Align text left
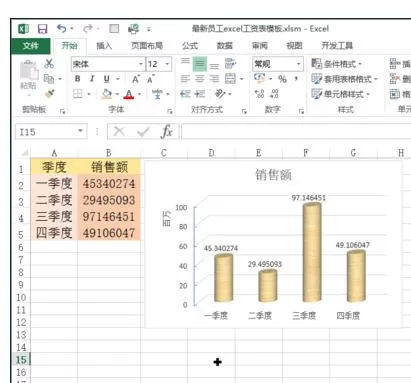This screenshot has height=383, width=411. [x=185, y=79]
